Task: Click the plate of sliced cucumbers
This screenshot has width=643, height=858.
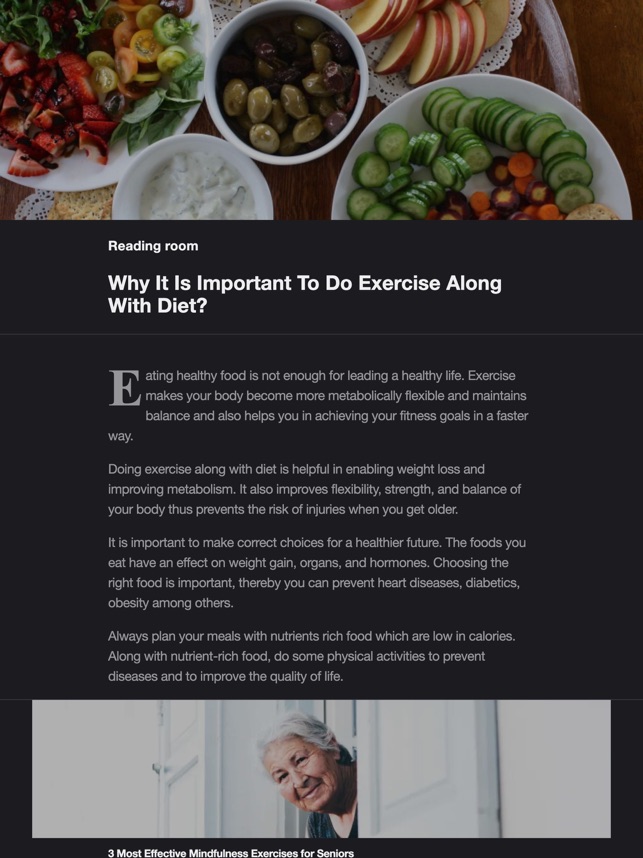Action: (x=482, y=149)
